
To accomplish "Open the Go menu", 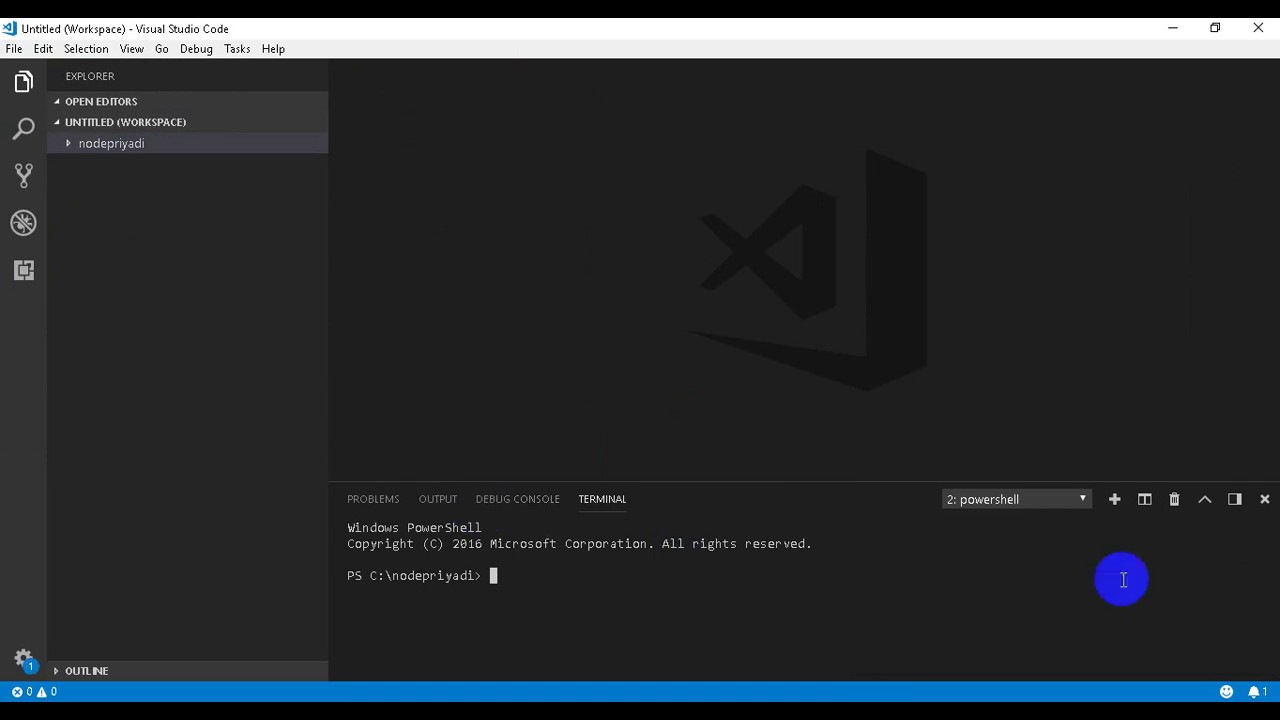I will point(162,49).
